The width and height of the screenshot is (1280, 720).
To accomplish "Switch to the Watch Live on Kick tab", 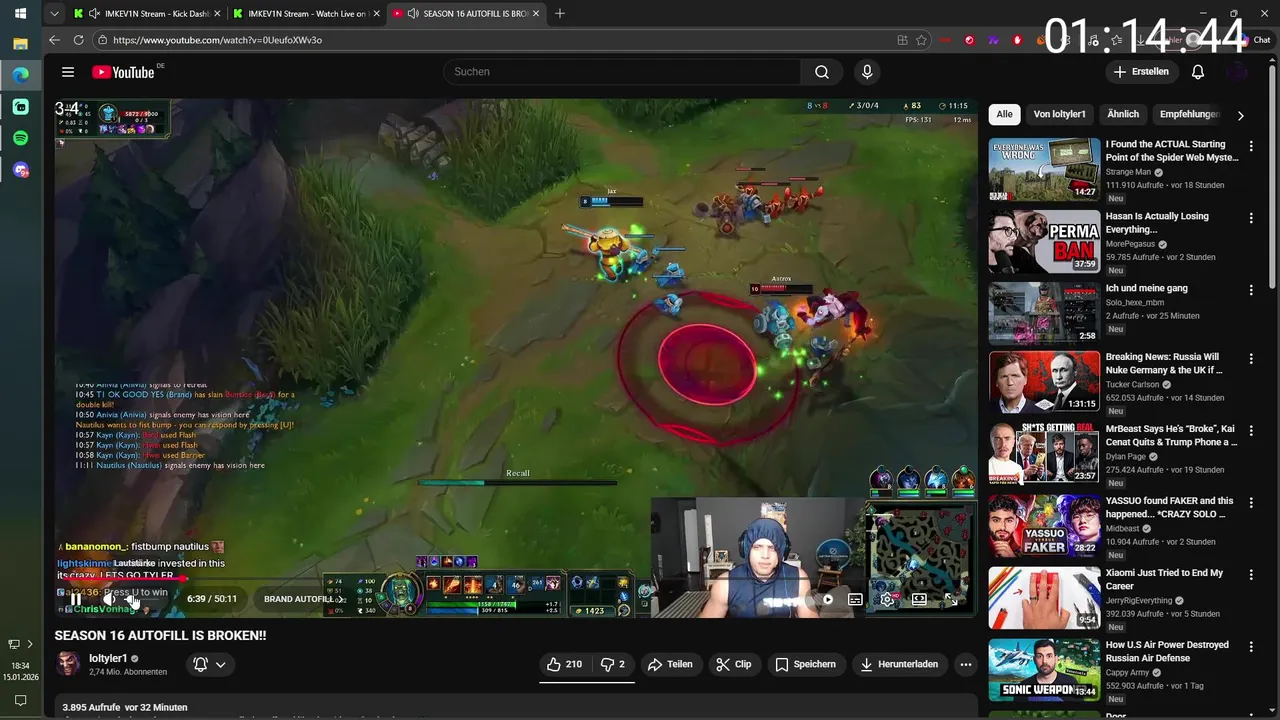I will coord(307,14).
